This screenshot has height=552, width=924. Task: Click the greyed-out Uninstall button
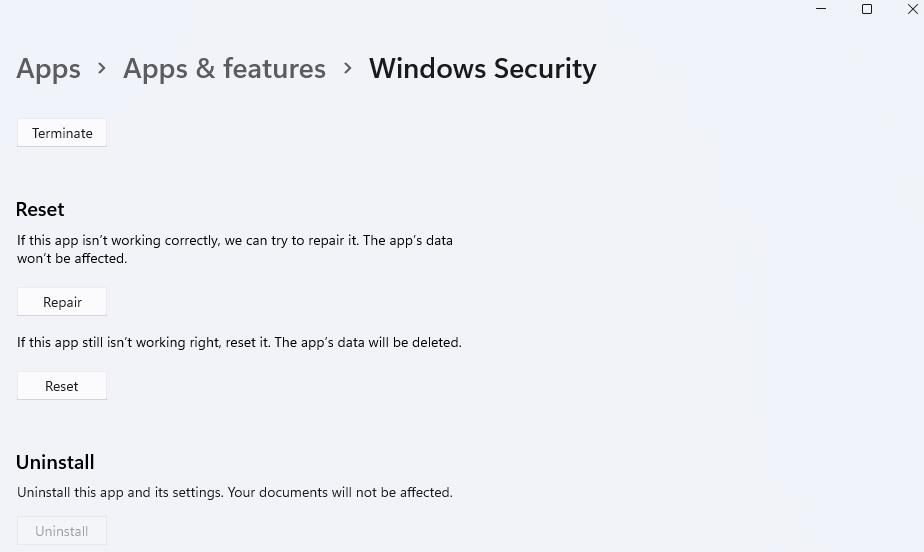(x=62, y=531)
